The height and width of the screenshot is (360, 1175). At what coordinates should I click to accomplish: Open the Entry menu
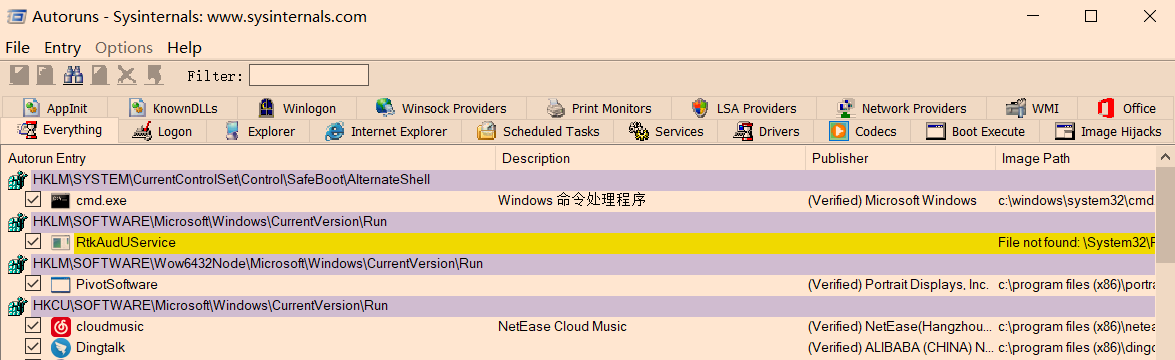62,48
